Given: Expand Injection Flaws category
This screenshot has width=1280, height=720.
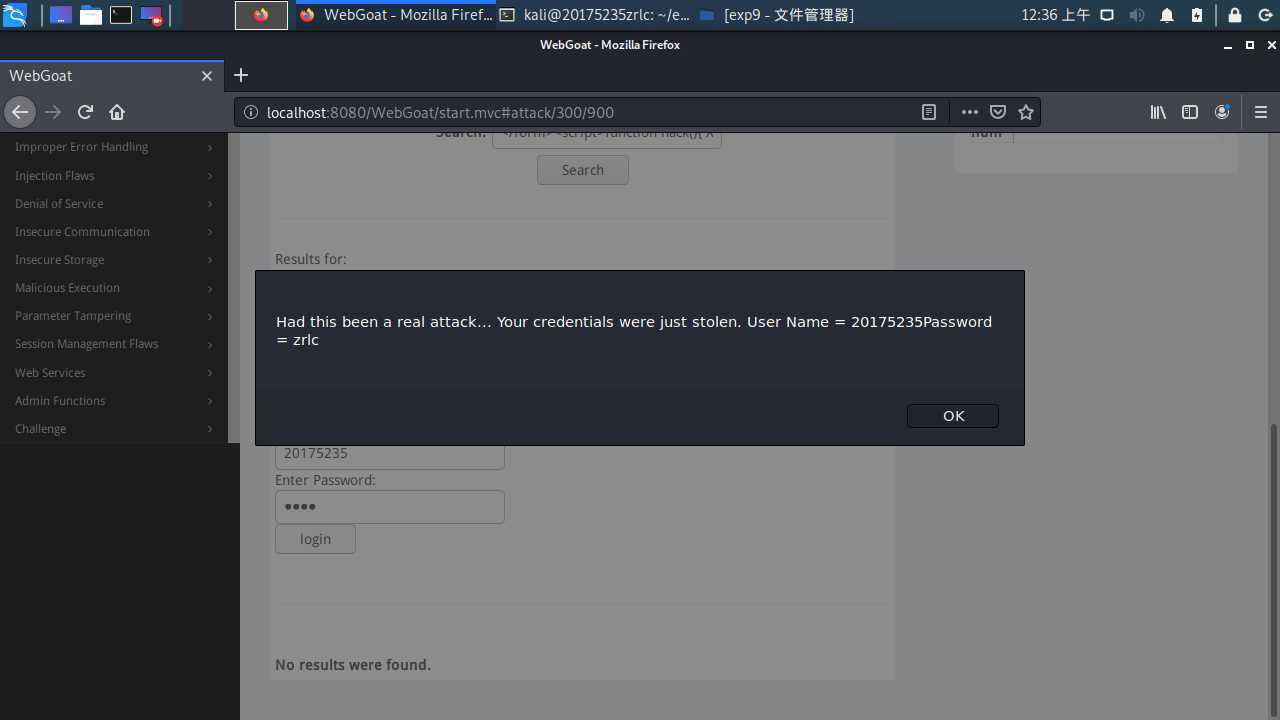Looking at the screenshot, I should click(x=114, y=175).
